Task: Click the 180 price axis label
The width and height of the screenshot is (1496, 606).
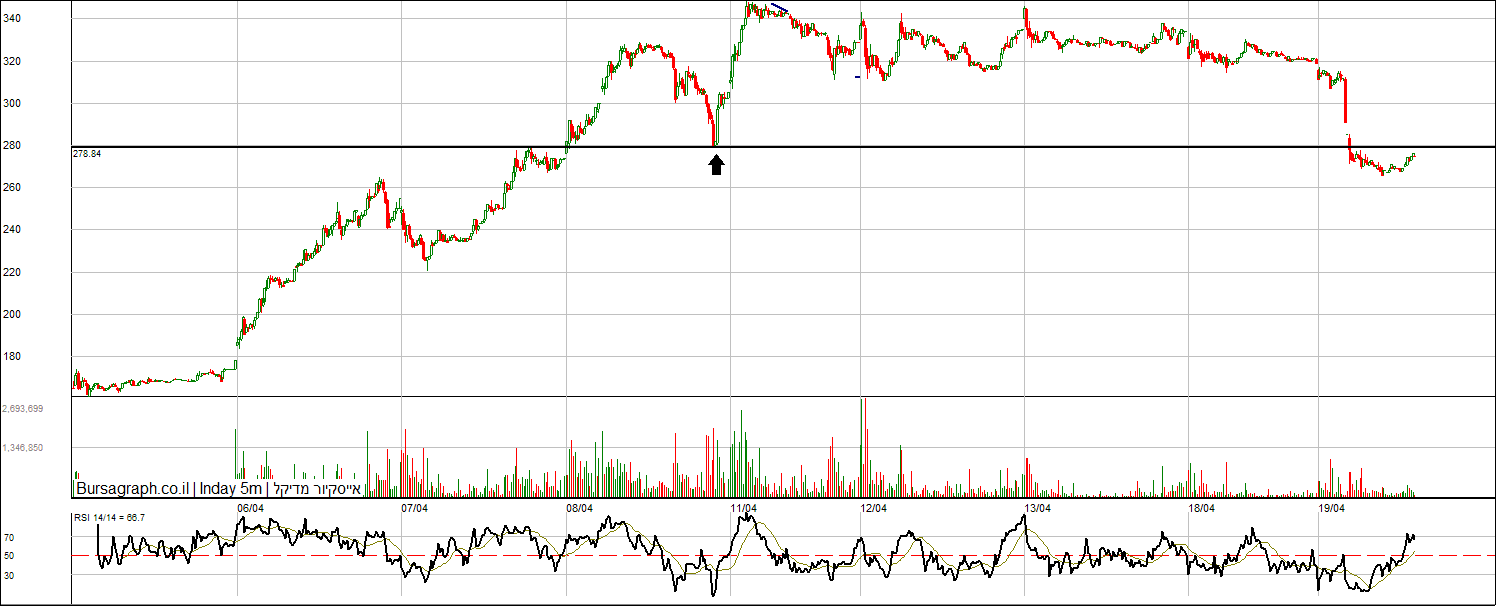Action: [x=11, y=356]
